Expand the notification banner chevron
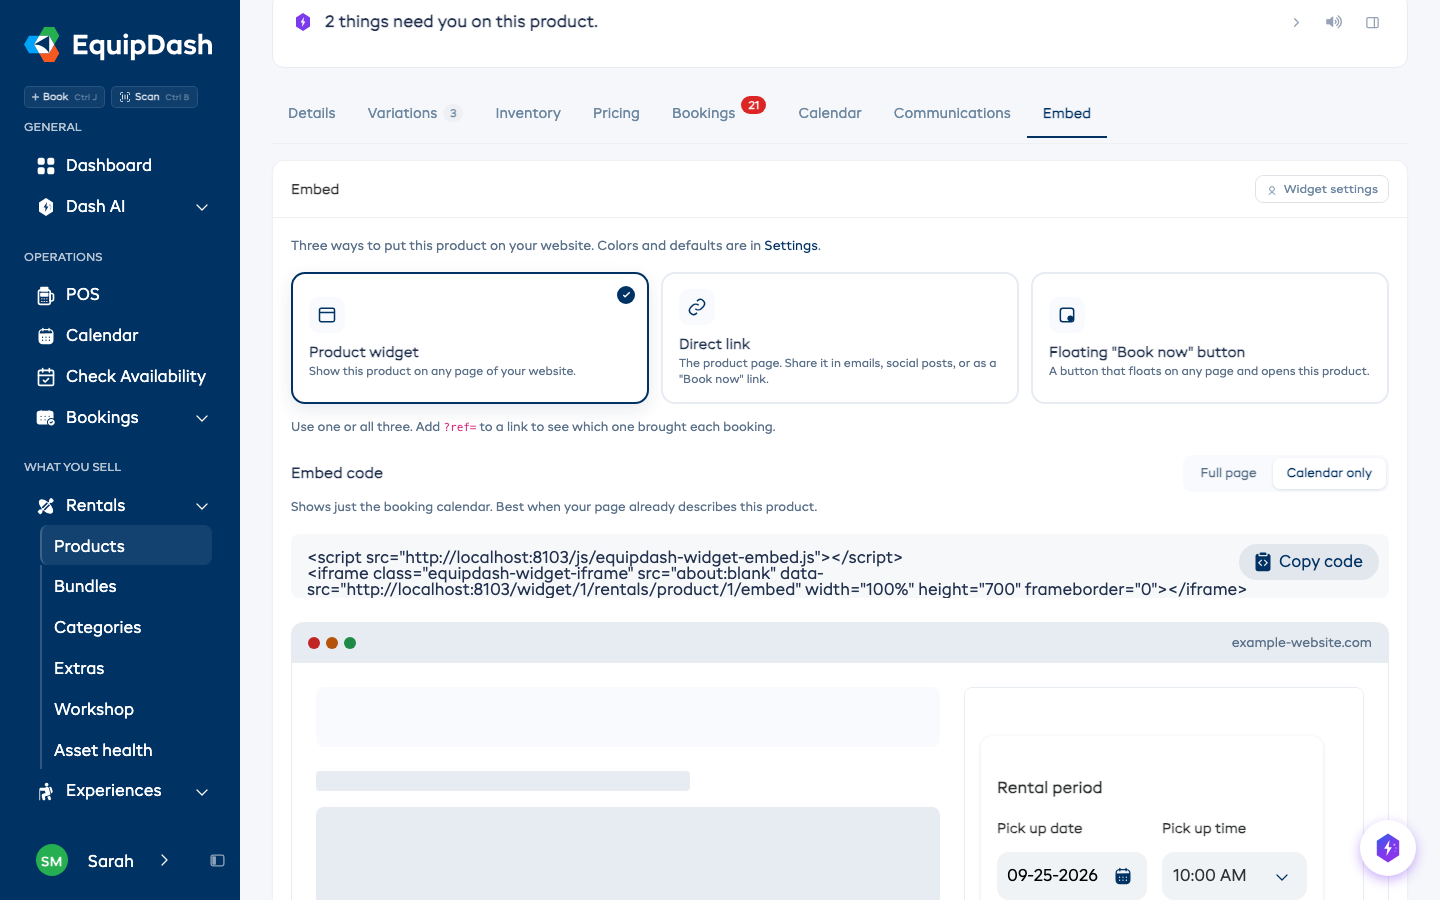The image size is (1440, 900). (x=1296, y=22)
